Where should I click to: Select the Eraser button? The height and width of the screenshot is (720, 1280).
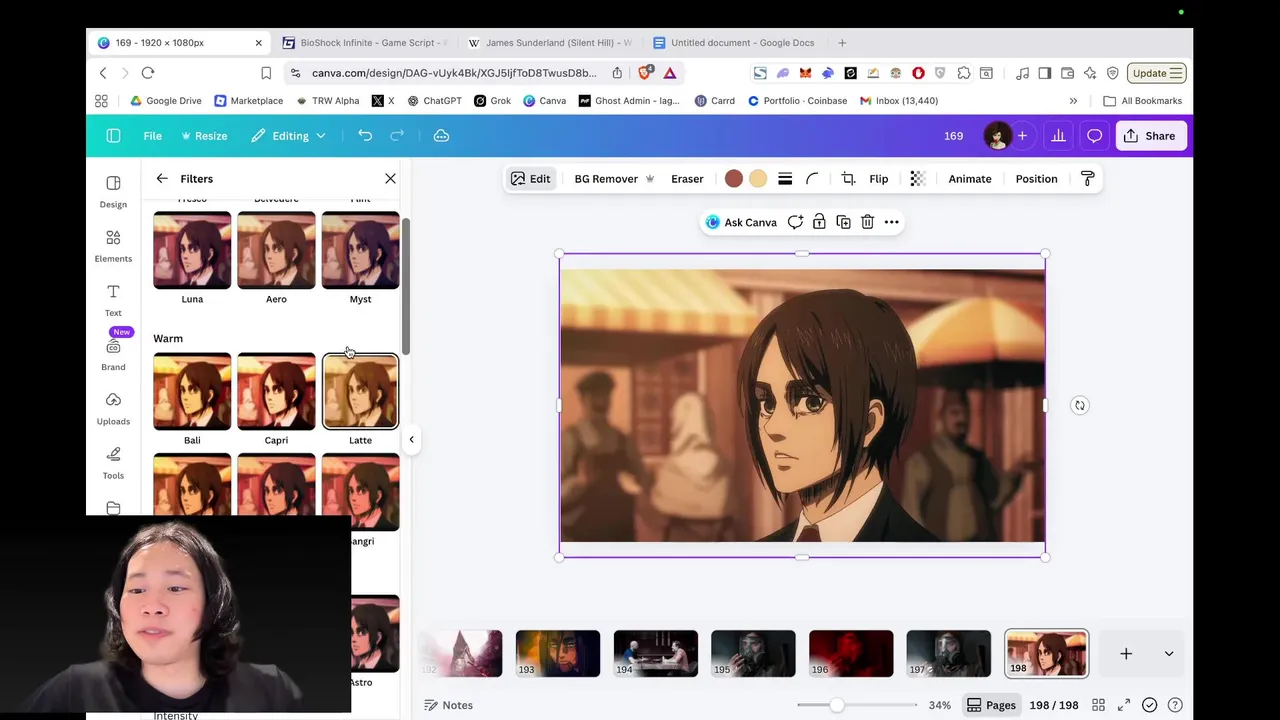point(687,178)
